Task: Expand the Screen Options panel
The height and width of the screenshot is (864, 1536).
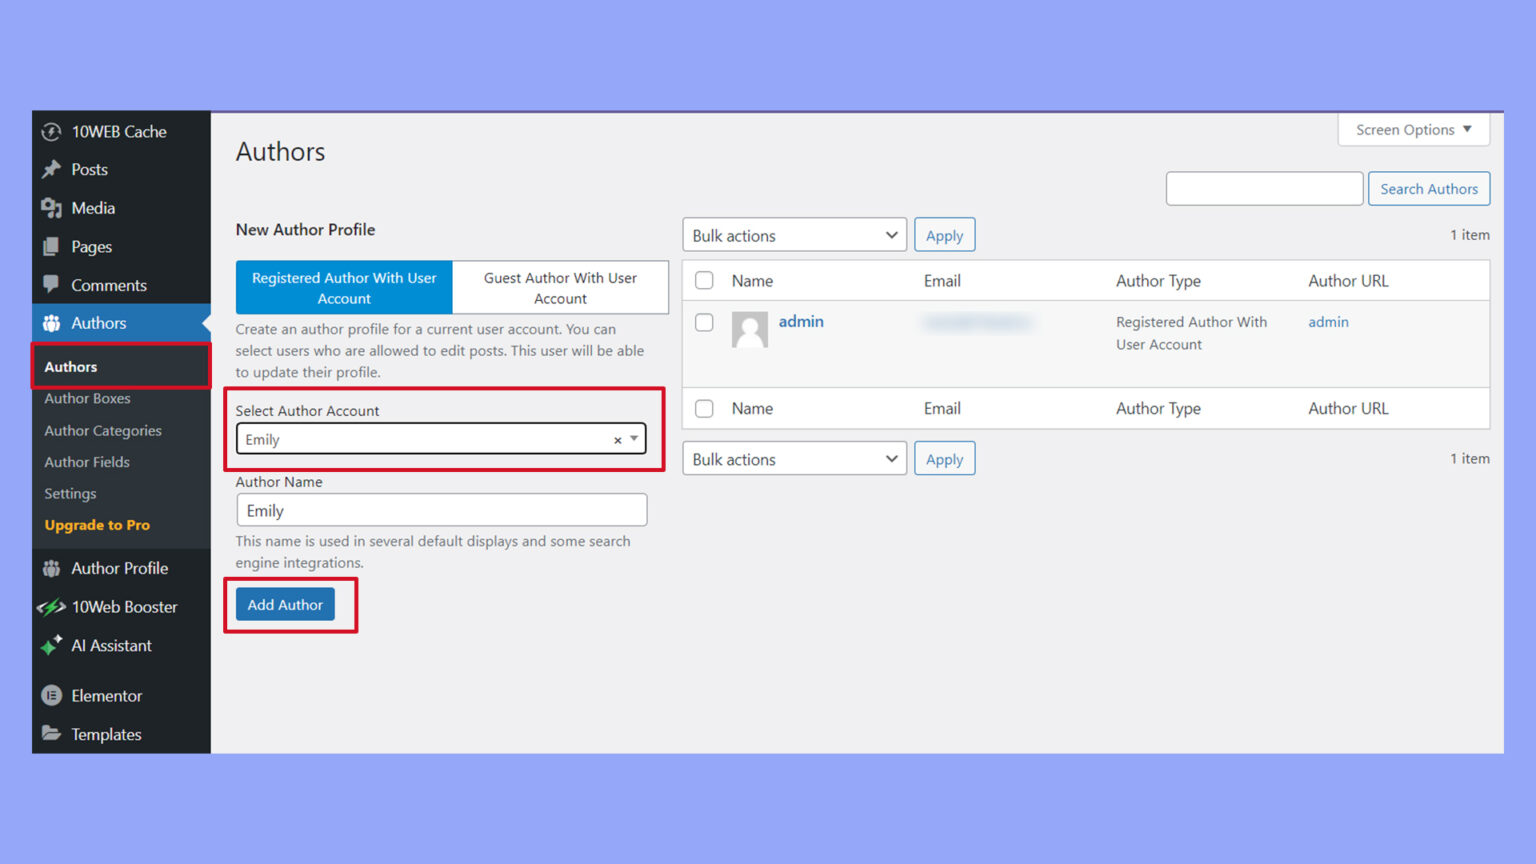Action: pyautogui.click(x=1413, y=129)
